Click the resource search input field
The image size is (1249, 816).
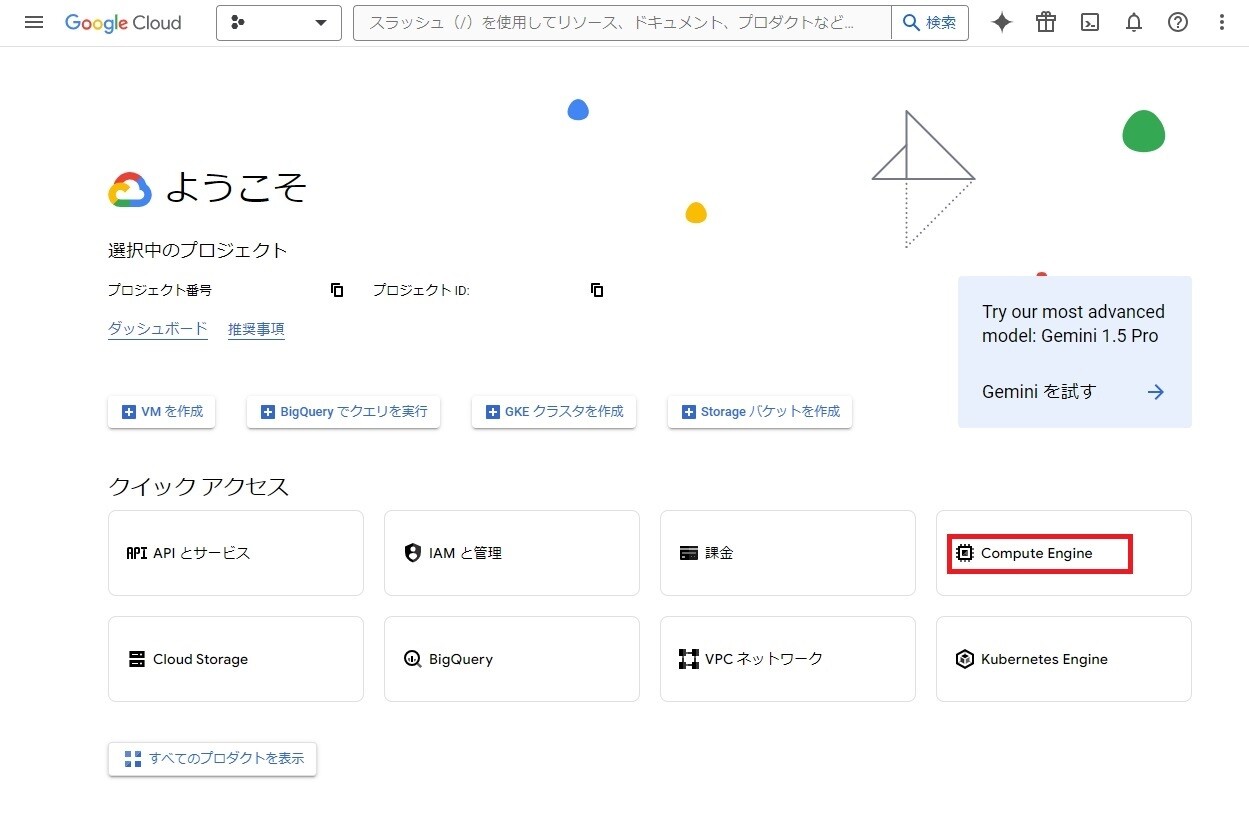[622, 23]
